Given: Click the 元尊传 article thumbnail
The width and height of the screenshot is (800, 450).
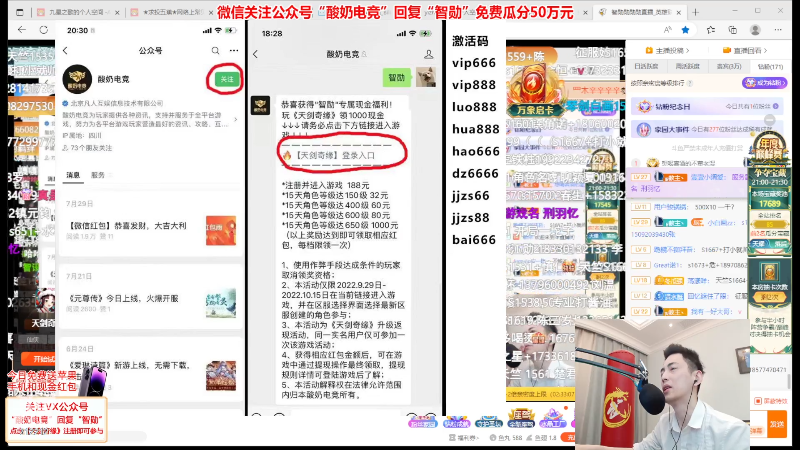Looking at the screenshot, I should pos(221,303).
